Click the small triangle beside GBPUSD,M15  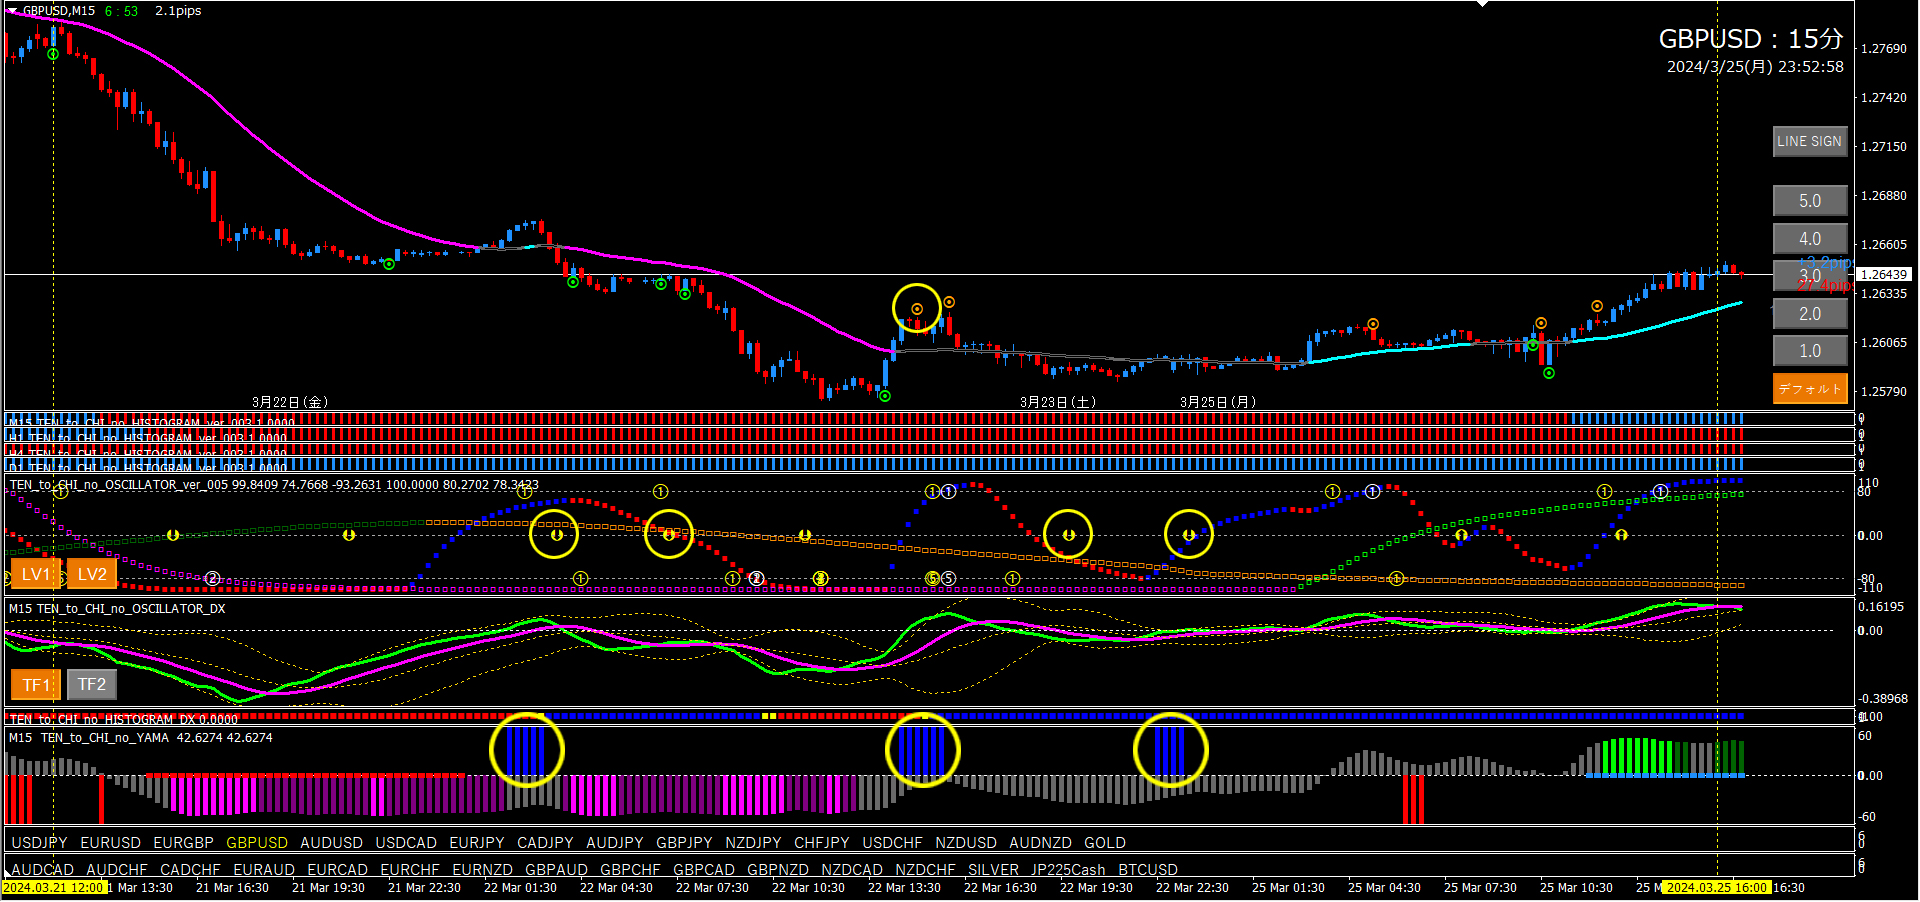(x=12, y=10)
